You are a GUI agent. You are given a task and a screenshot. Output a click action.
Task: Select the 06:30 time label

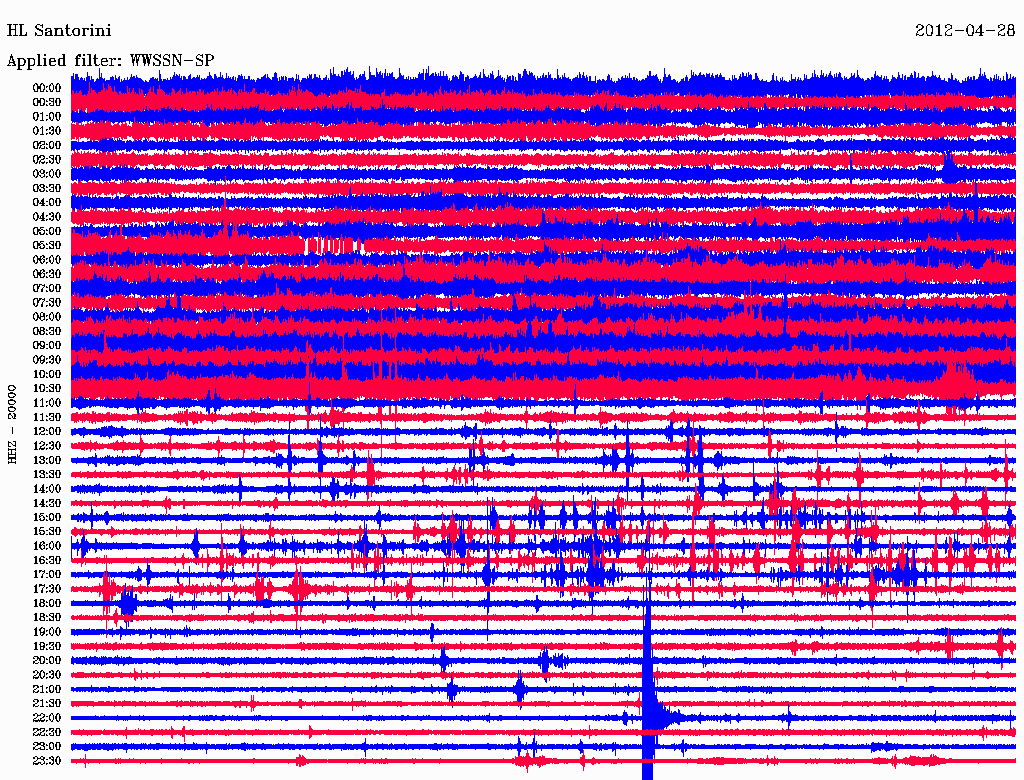pos(47,274)
